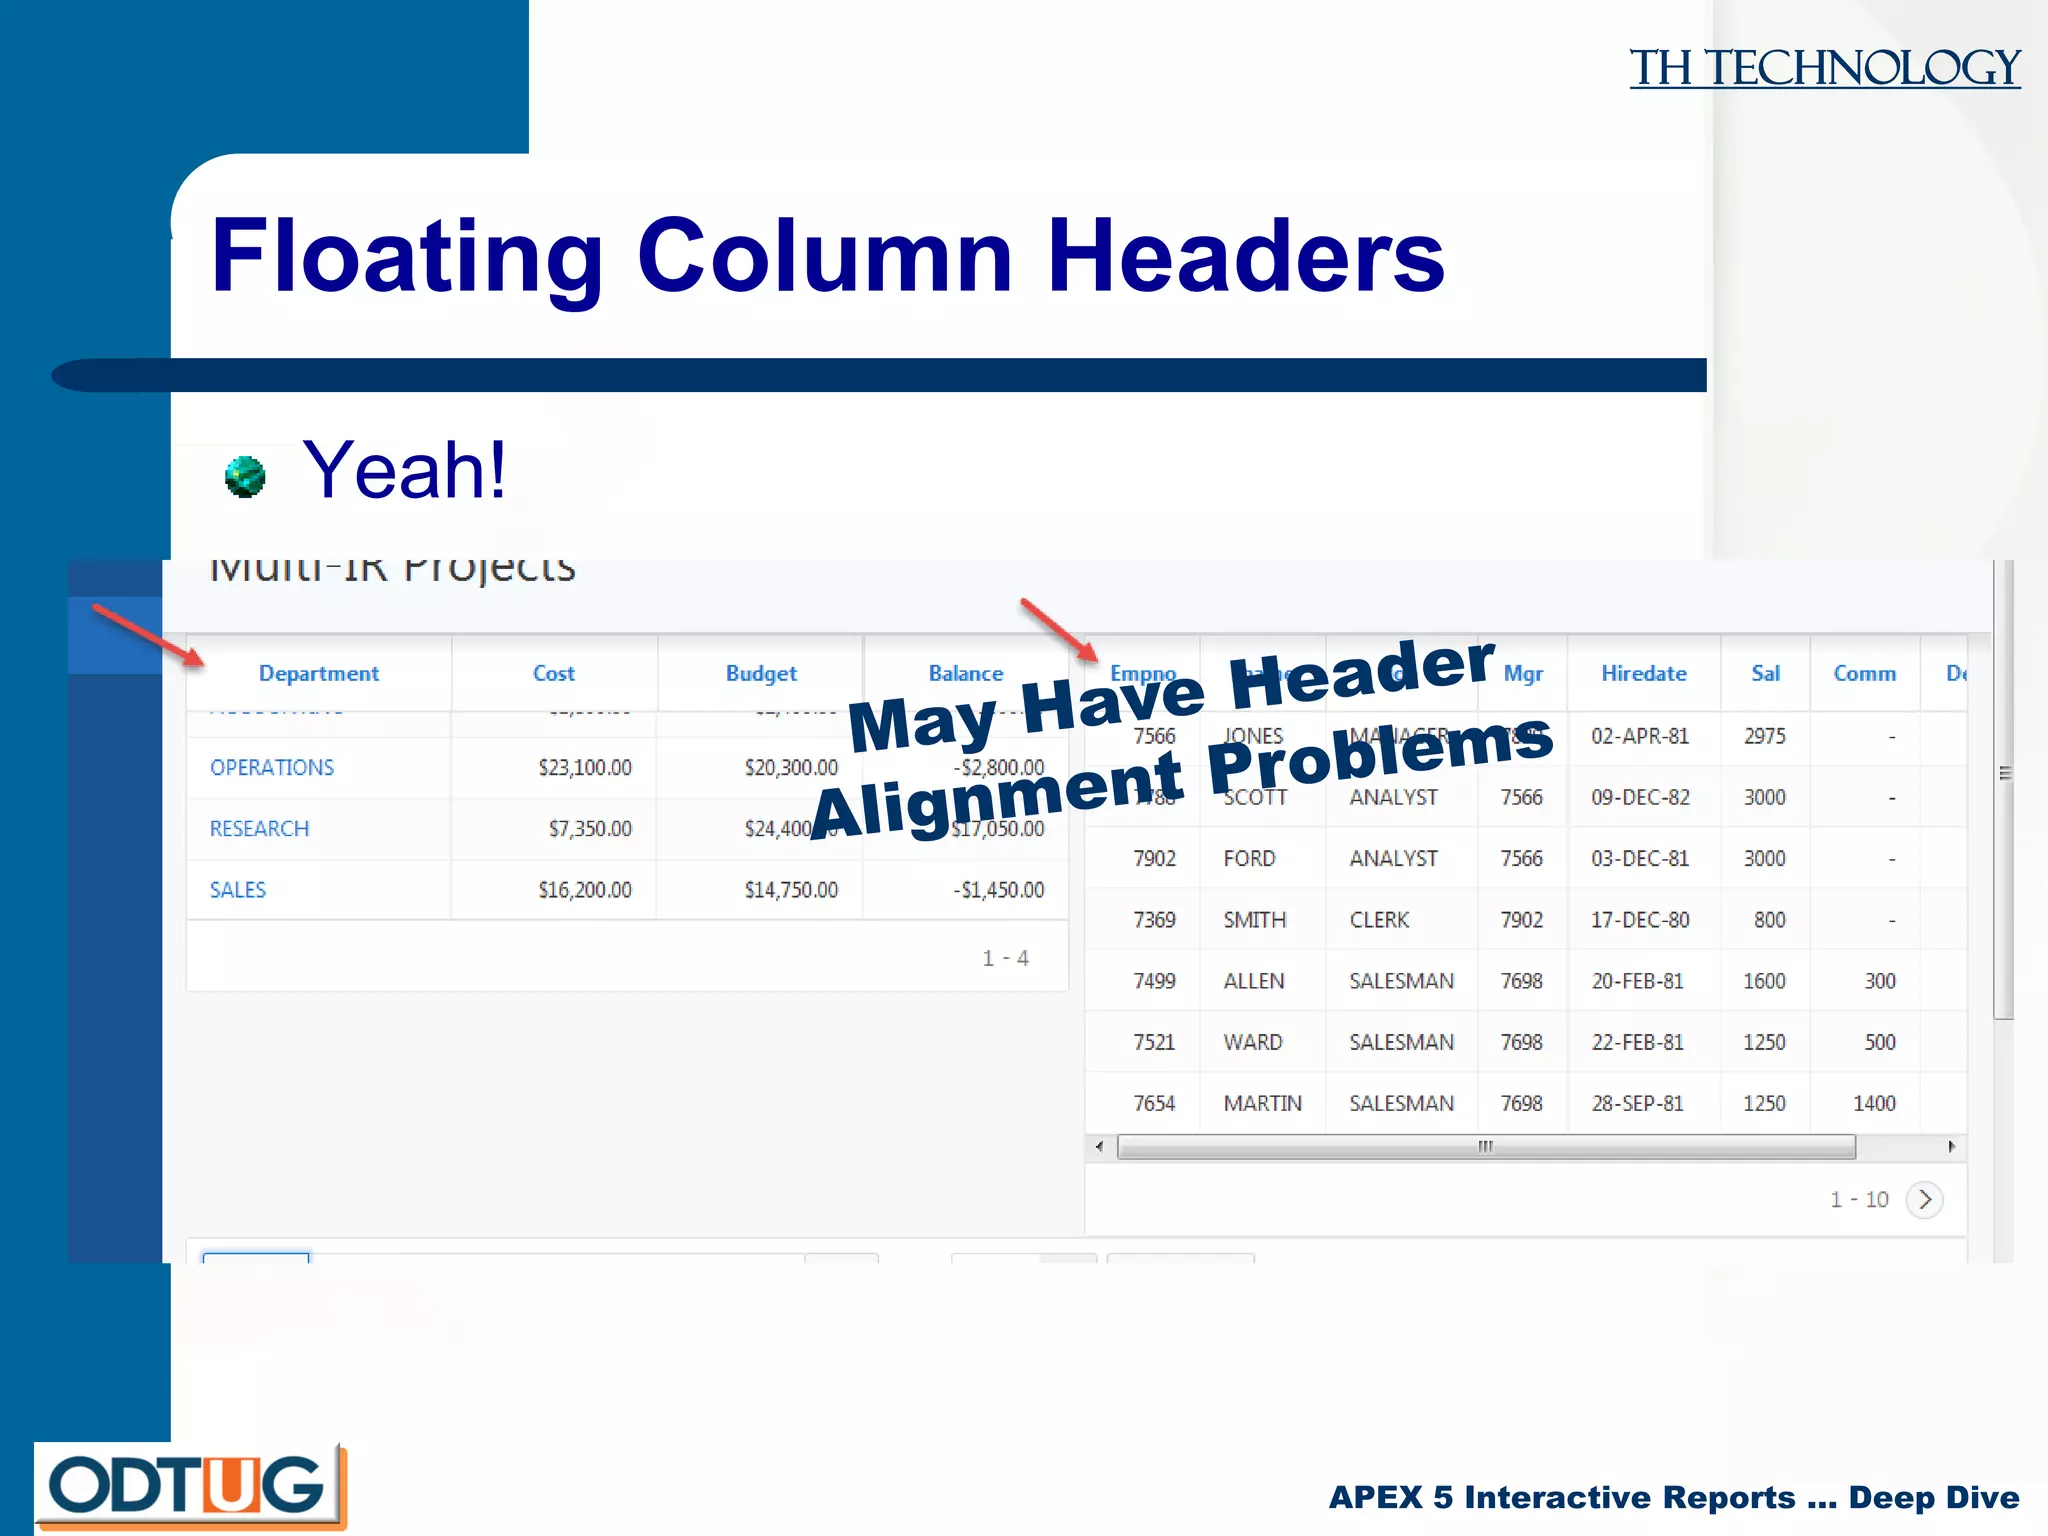
Task: Select commission value 1400
Action: 1875,1104
